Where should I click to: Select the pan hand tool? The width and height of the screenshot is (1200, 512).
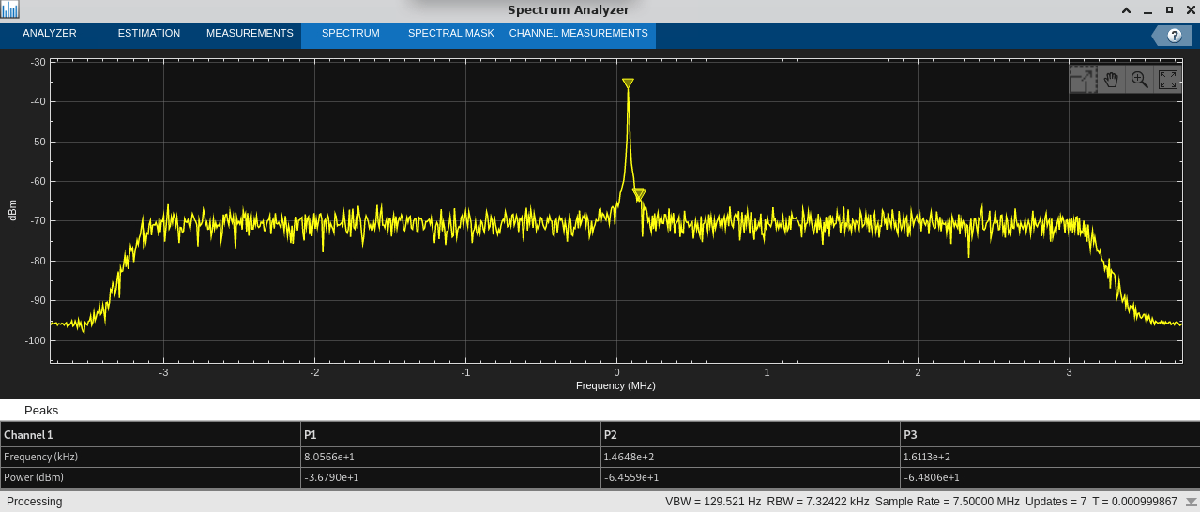(1110, 79)
